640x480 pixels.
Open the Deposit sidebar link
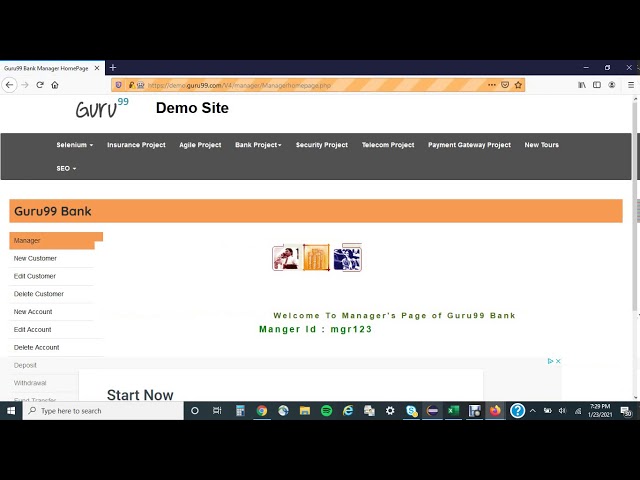click(25, 365)
